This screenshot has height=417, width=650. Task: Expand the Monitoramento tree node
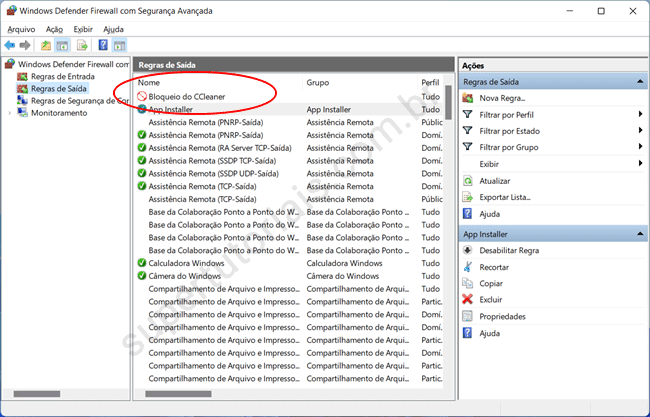click(11, 113)
